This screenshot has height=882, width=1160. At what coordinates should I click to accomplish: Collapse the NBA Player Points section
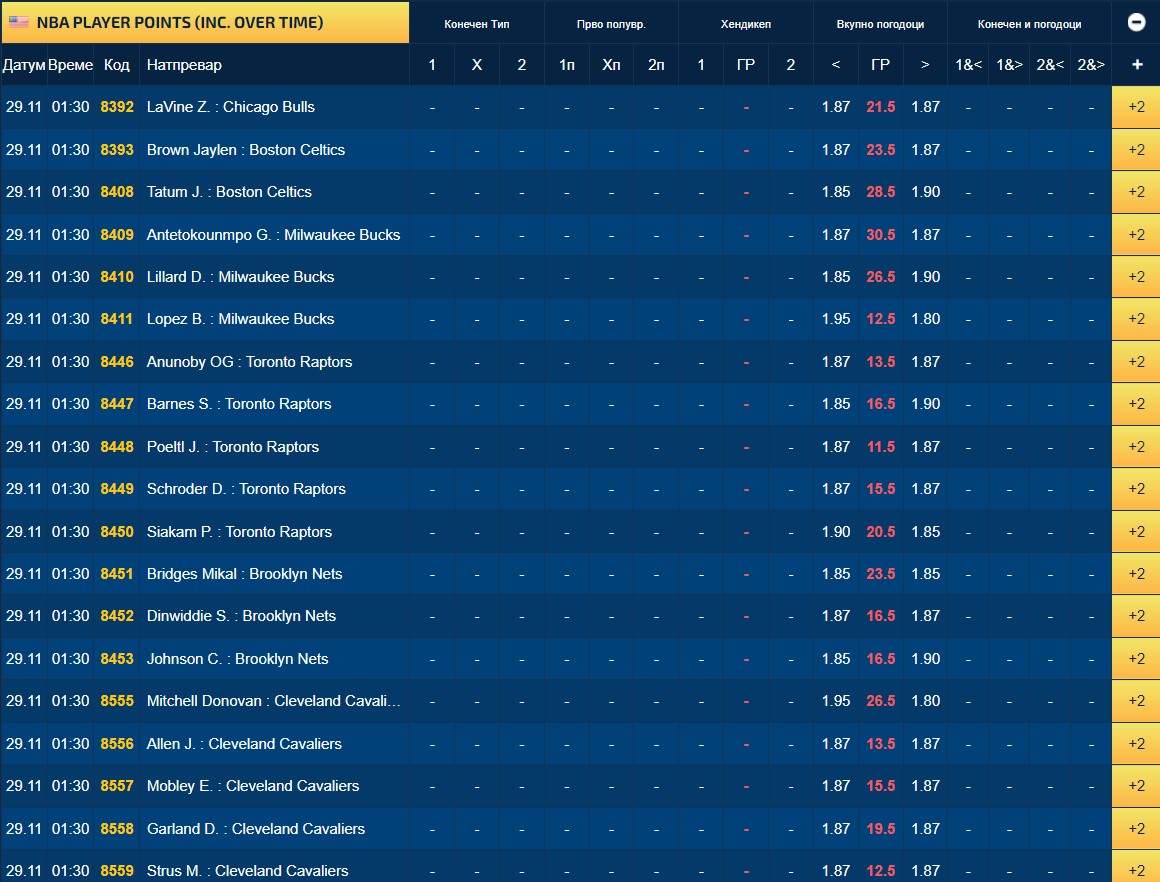pyautogui.click(x=1136, y=22)
